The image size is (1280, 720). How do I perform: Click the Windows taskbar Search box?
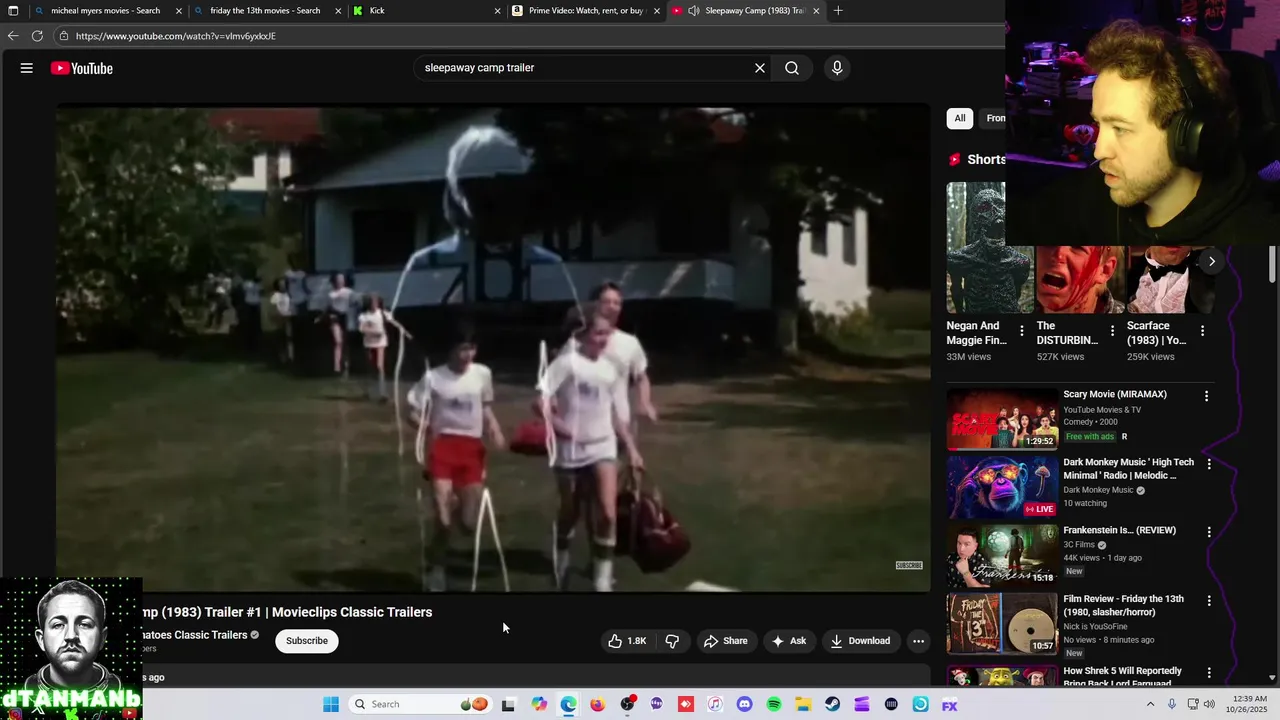click(419, 704)
